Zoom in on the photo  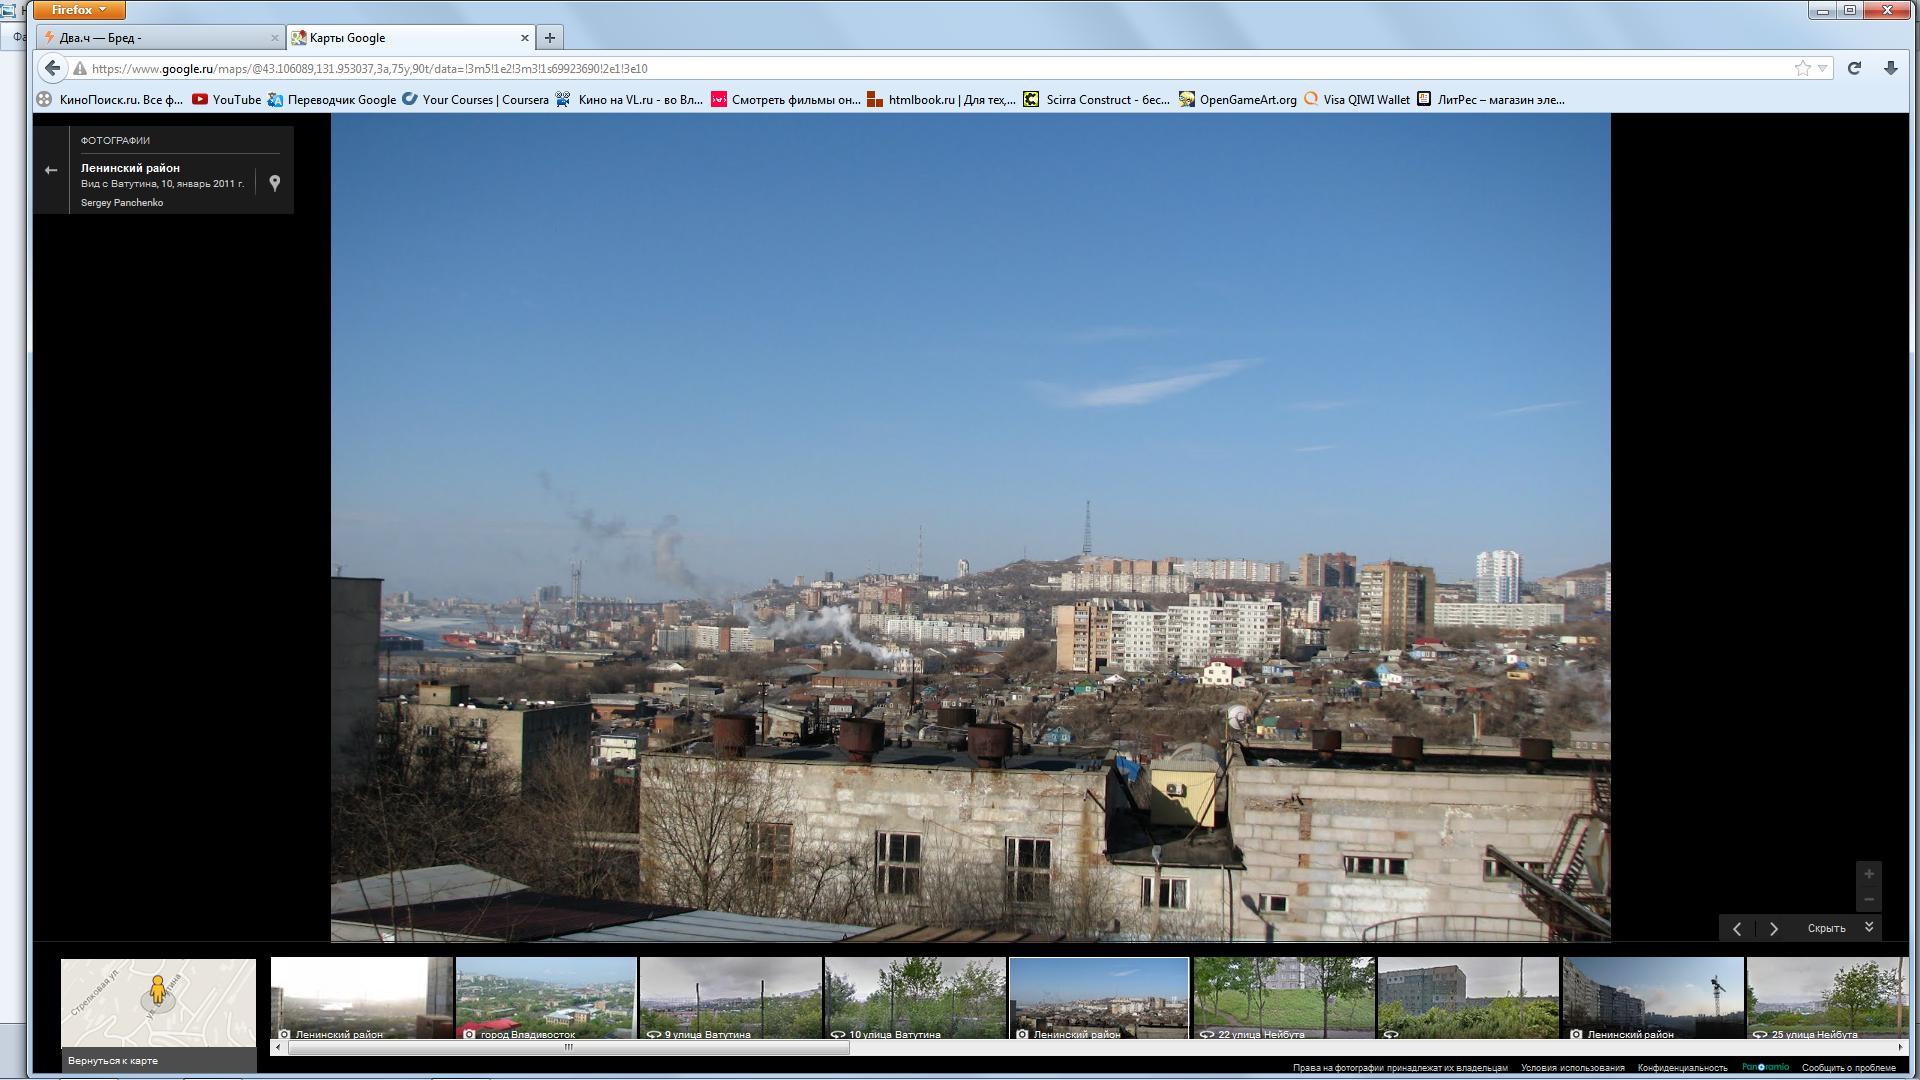[1868, 874]
